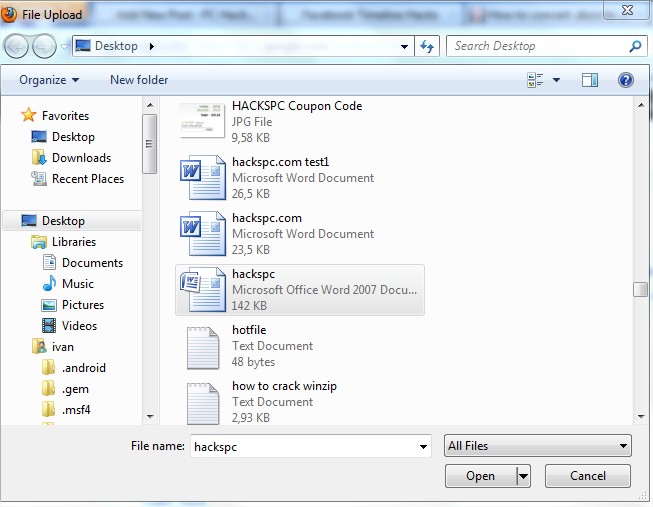Viewport: 653px width, 507px height.
Task: Click in the Search Desktop field
Action: pyautogui.click(x=538, y=46)
